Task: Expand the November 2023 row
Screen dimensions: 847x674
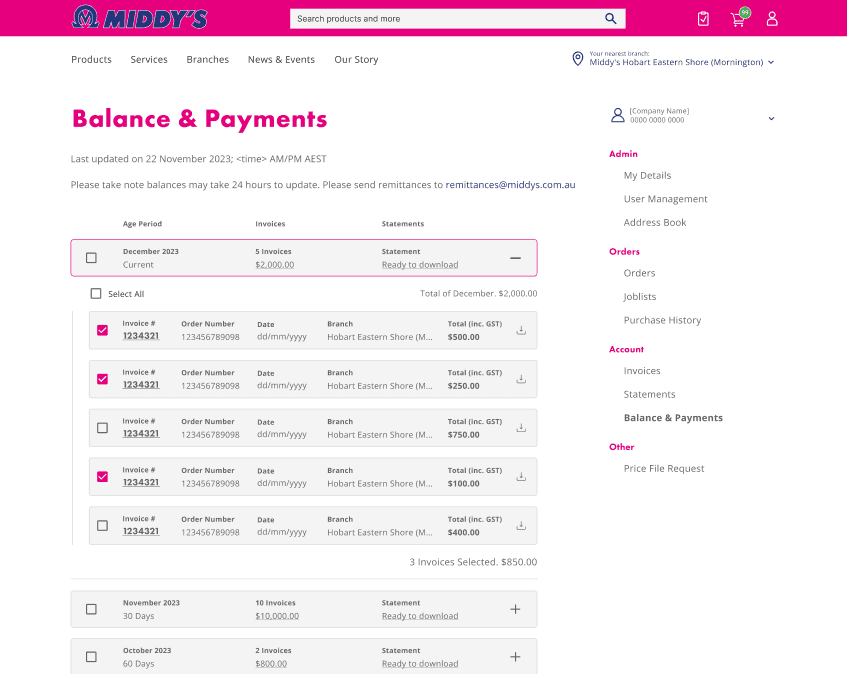Action: tap(515, 609)
